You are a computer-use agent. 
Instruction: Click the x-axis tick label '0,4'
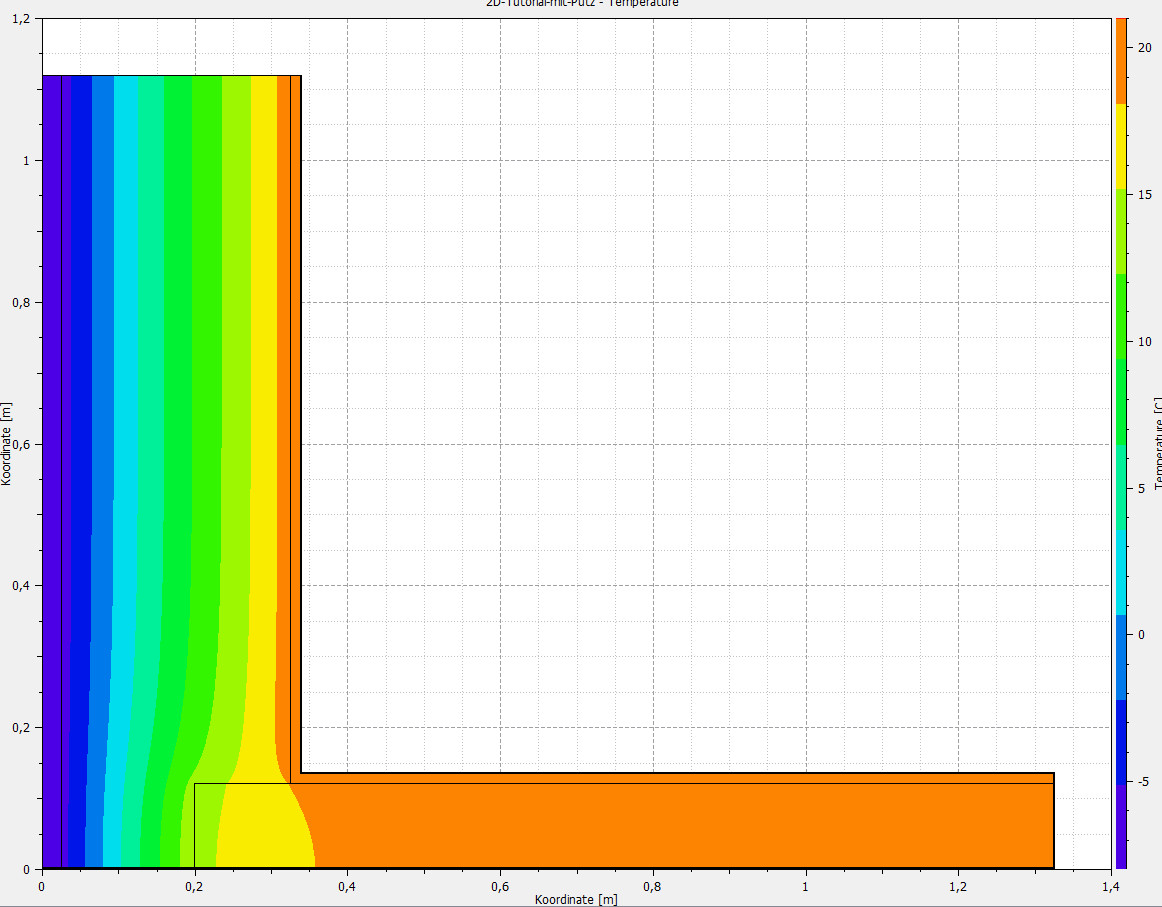(347, 886)
